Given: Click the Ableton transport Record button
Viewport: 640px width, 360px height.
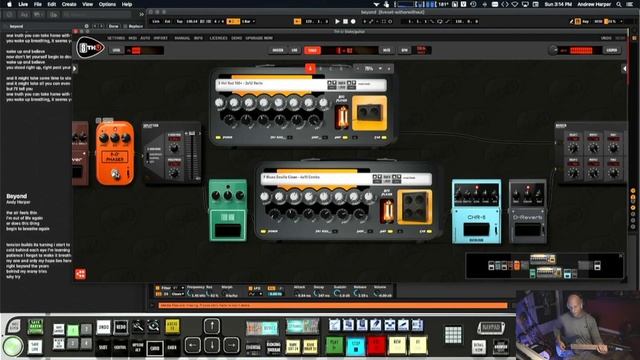Looking at the screenshot, I should 353,21.
